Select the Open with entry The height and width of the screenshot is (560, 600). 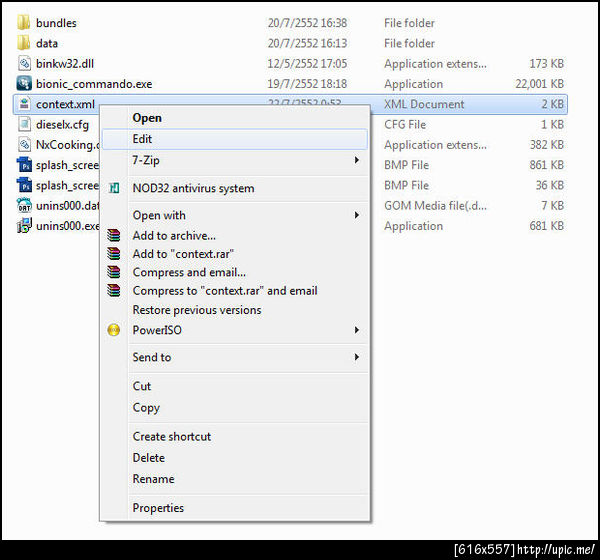[x=235, y=215]
